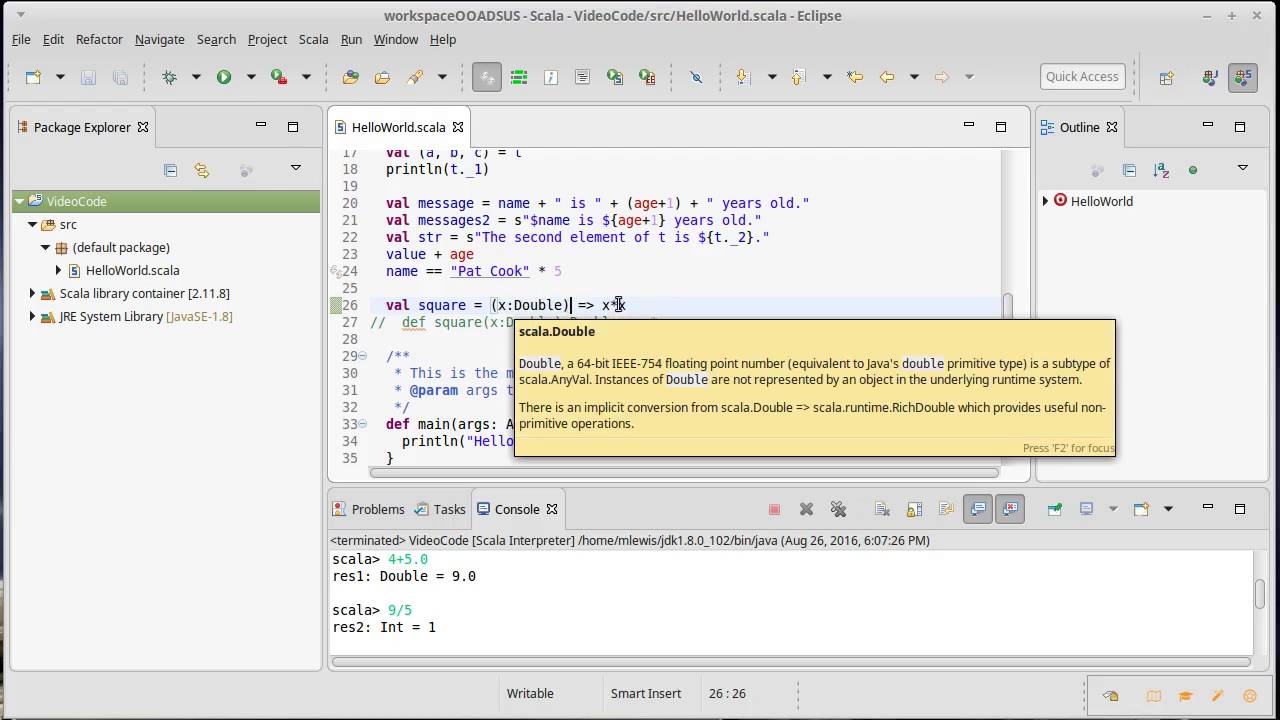
Task: Click the Debug bug icon
Action: click(x=169, y=77)
